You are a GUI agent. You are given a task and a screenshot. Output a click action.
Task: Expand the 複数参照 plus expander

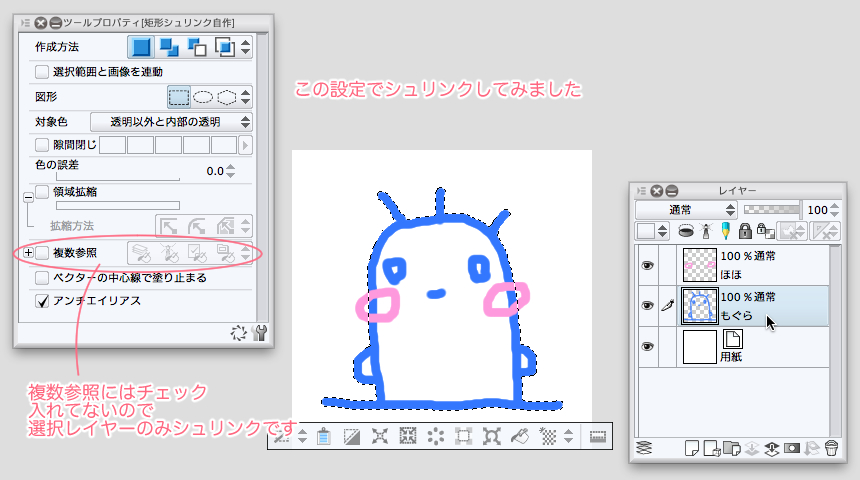[x=27, y=253]
